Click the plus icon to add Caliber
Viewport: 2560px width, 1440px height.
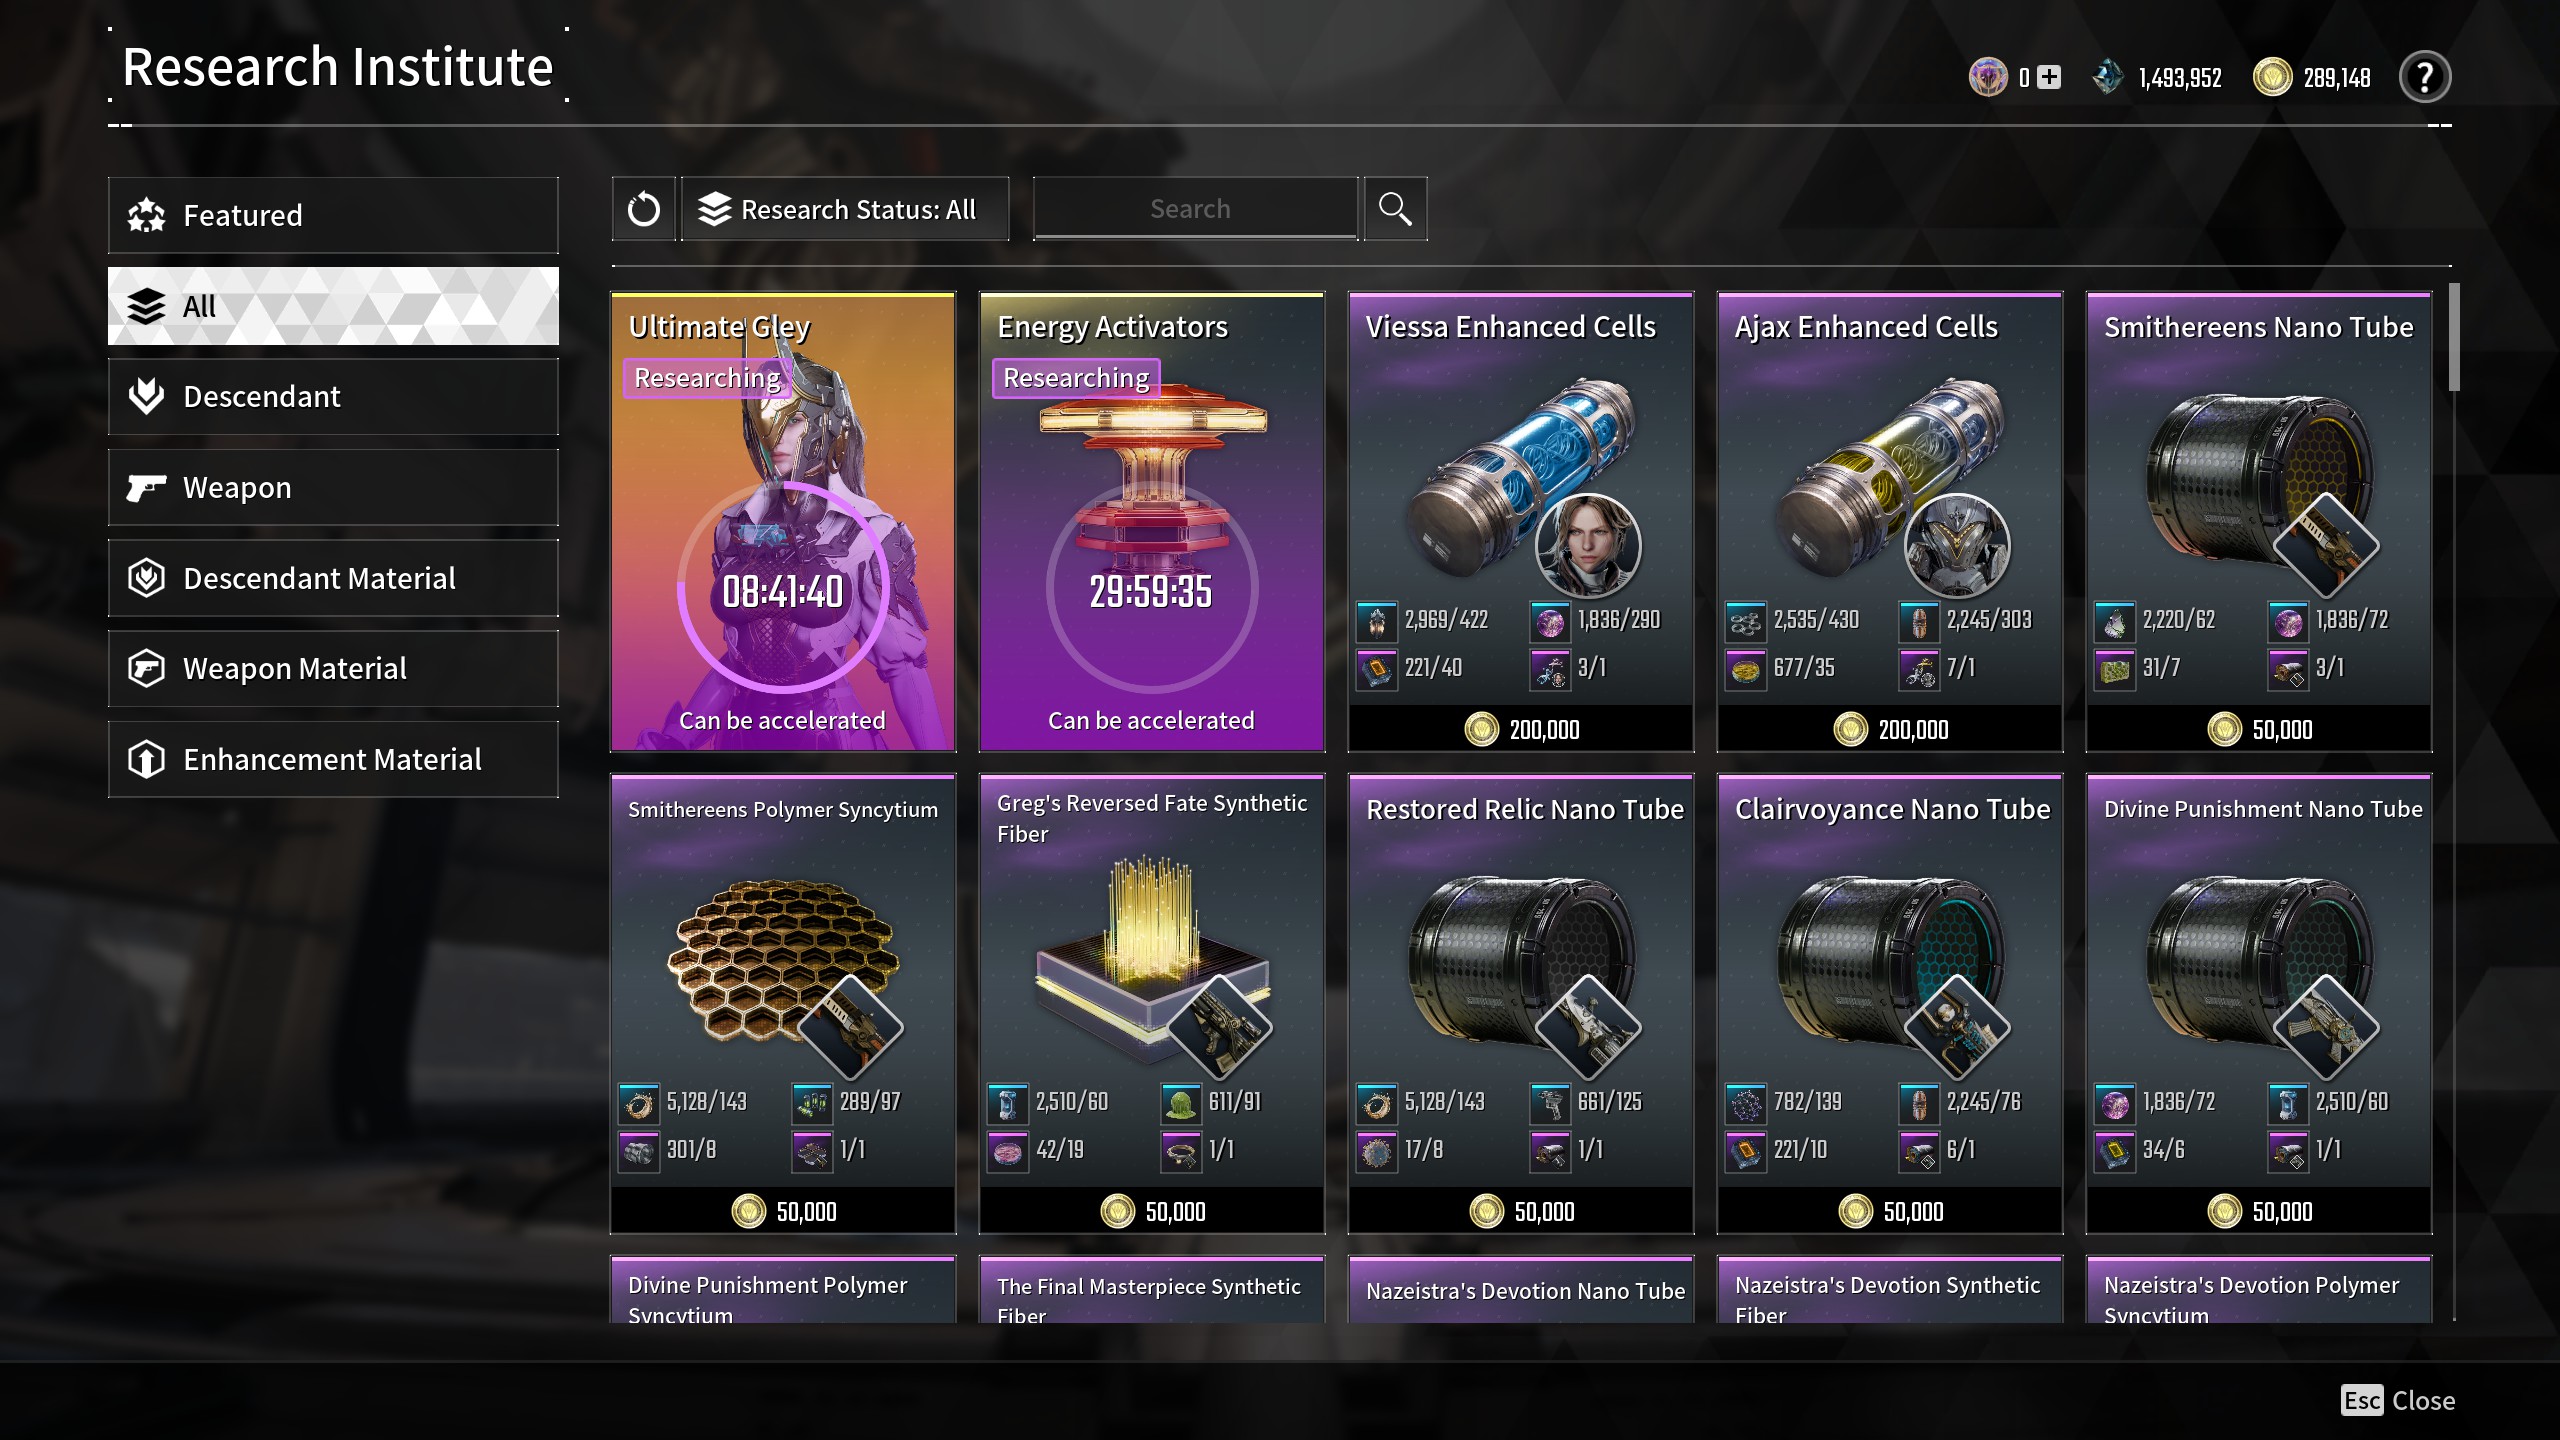(2049, 77)
